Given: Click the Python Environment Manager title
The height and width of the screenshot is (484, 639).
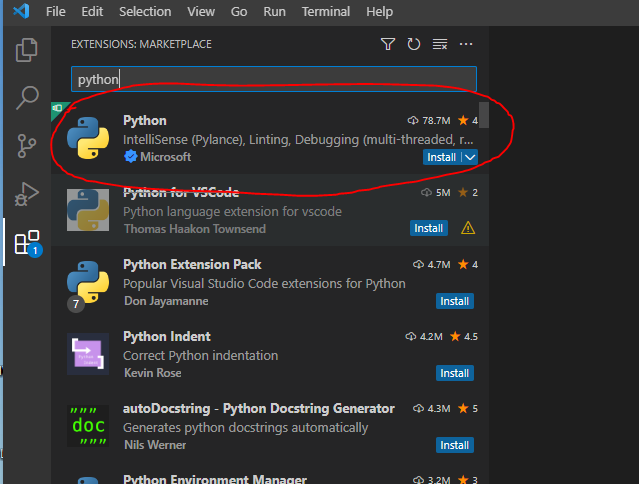Looking at the screenshot, I should pos(215,479).
